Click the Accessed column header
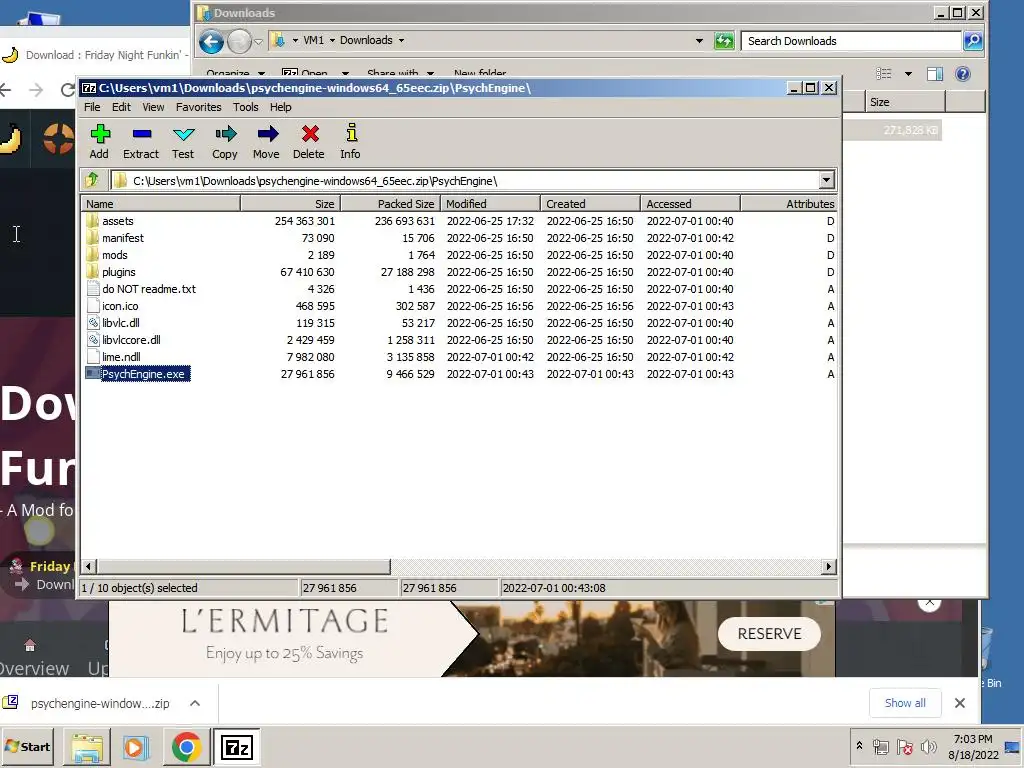Image resolution: width=1024 pixels, height=768 pixels. tap(690, 204)
